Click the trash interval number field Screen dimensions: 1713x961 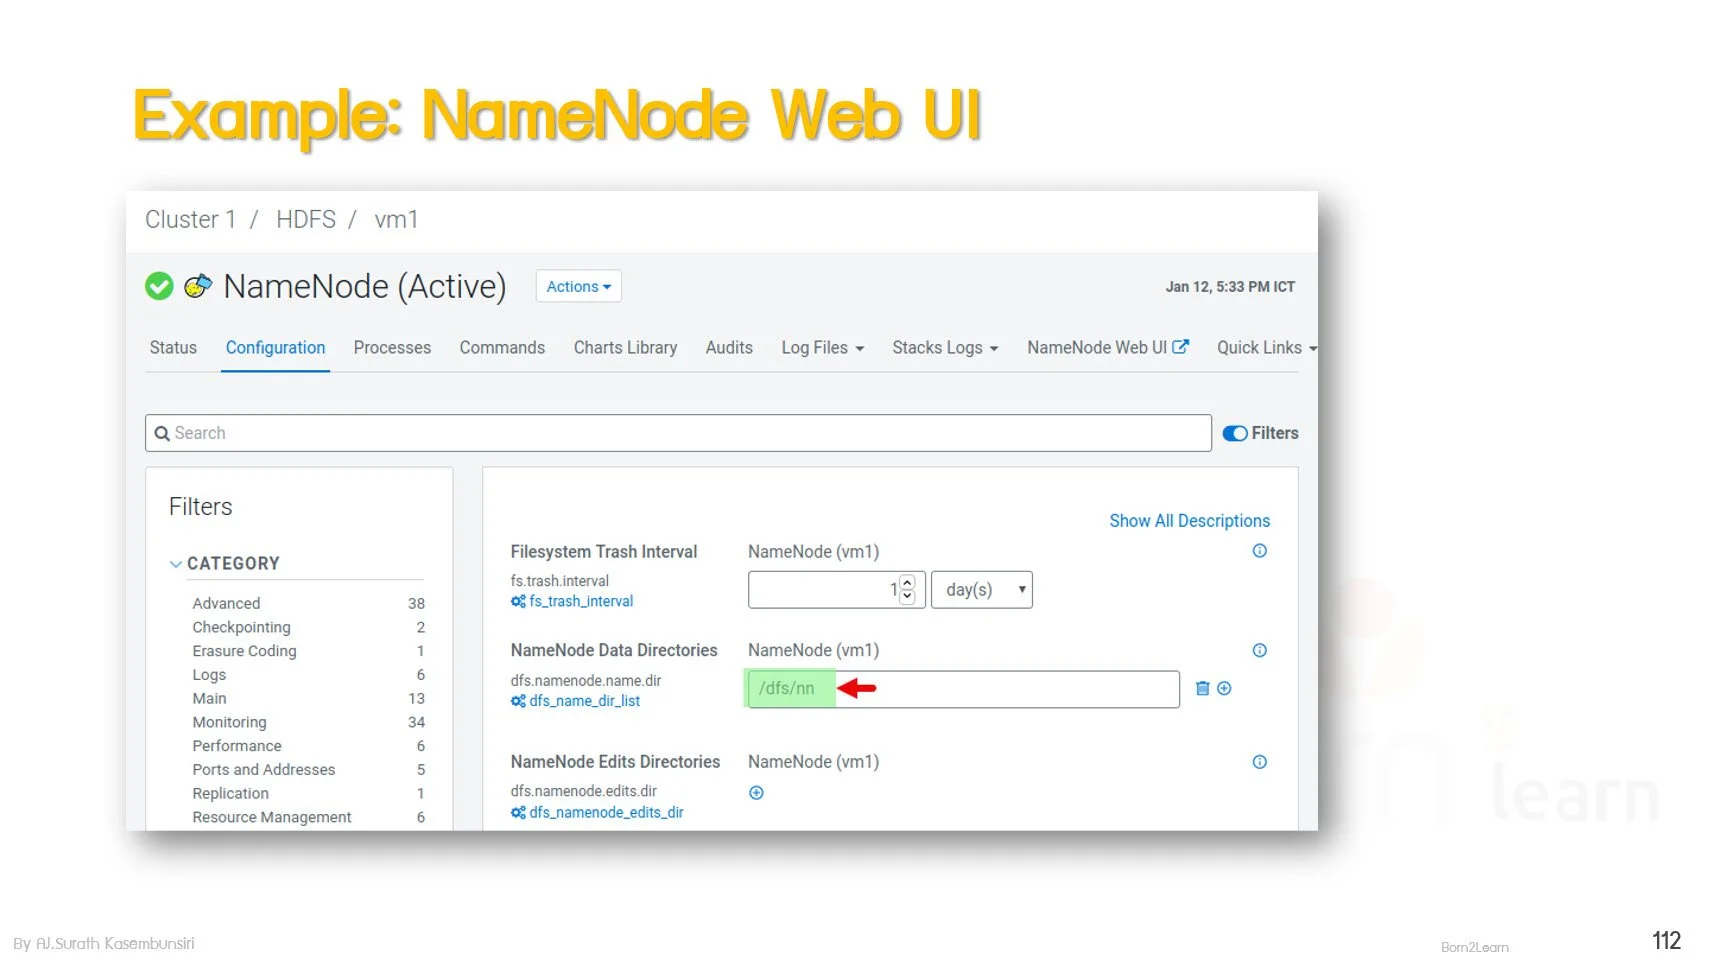[836, 590]
